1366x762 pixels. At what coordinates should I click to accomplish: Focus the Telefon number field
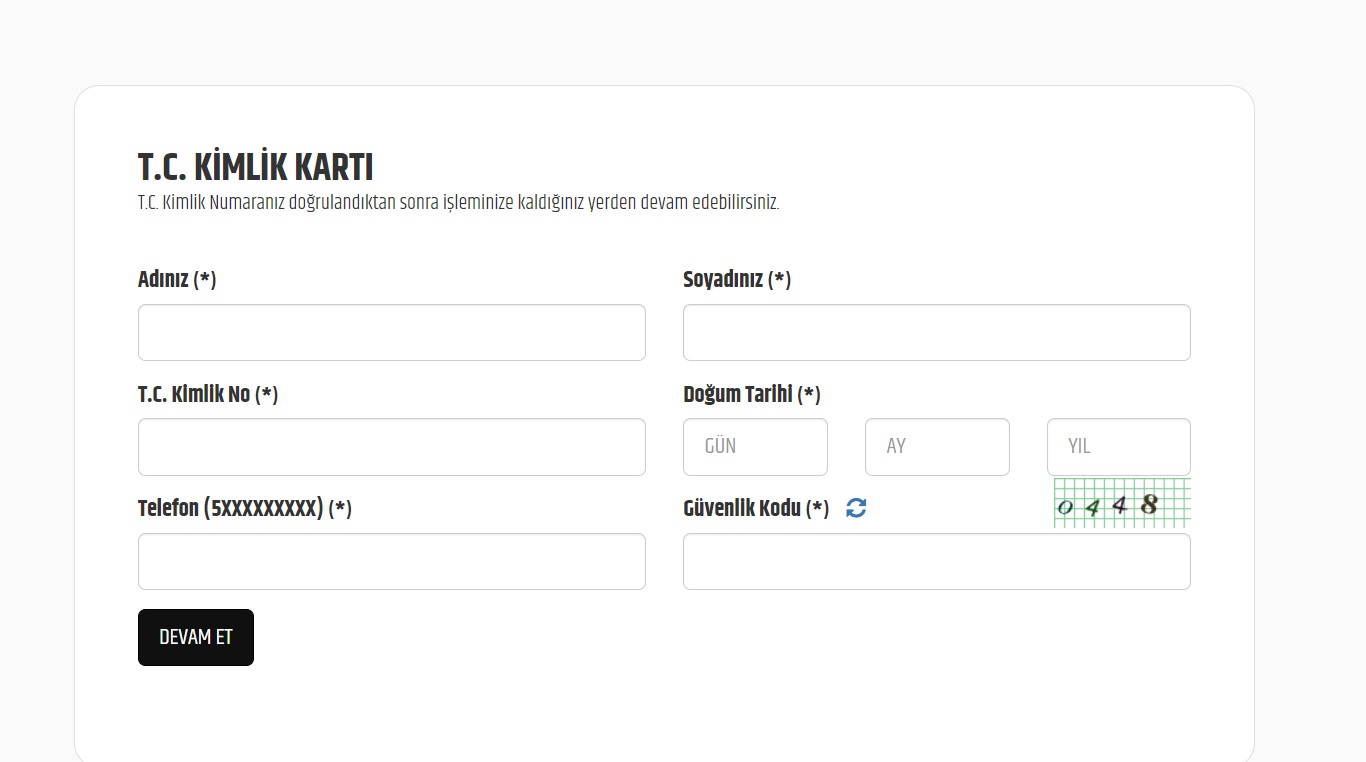click(x=392, y=562)
